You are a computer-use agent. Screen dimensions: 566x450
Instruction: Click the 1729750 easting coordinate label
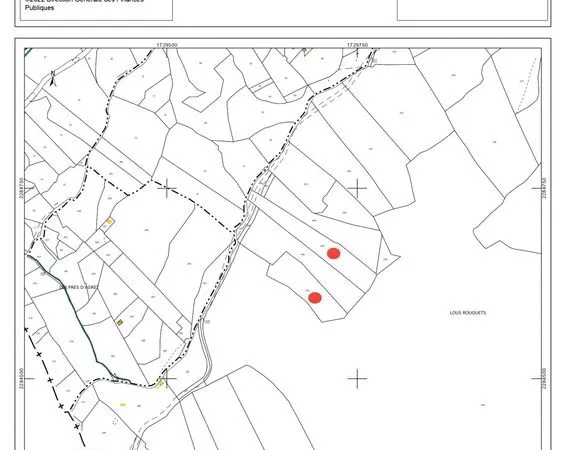357,45
